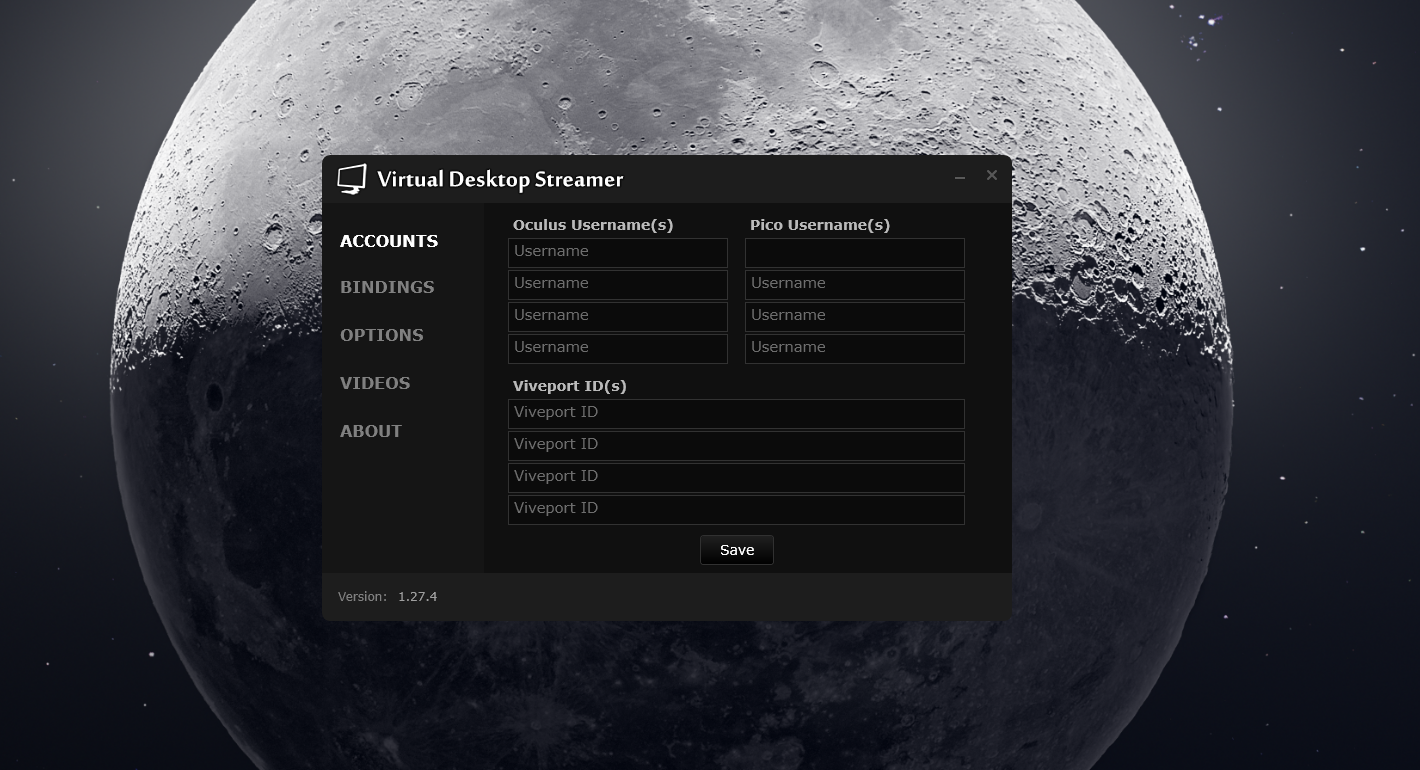Go to the VIDEOS section

coord(375,383)
